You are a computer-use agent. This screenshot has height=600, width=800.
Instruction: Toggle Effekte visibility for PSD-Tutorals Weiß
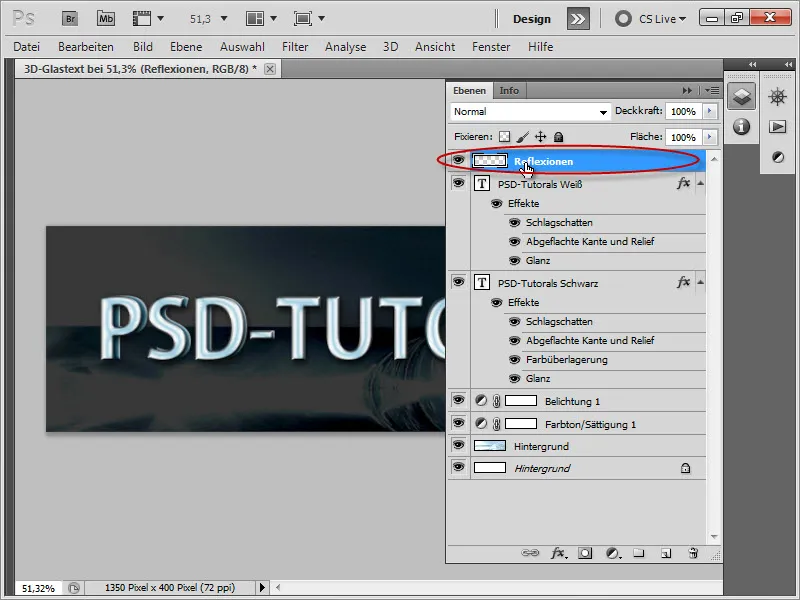[x=496, y=204]
